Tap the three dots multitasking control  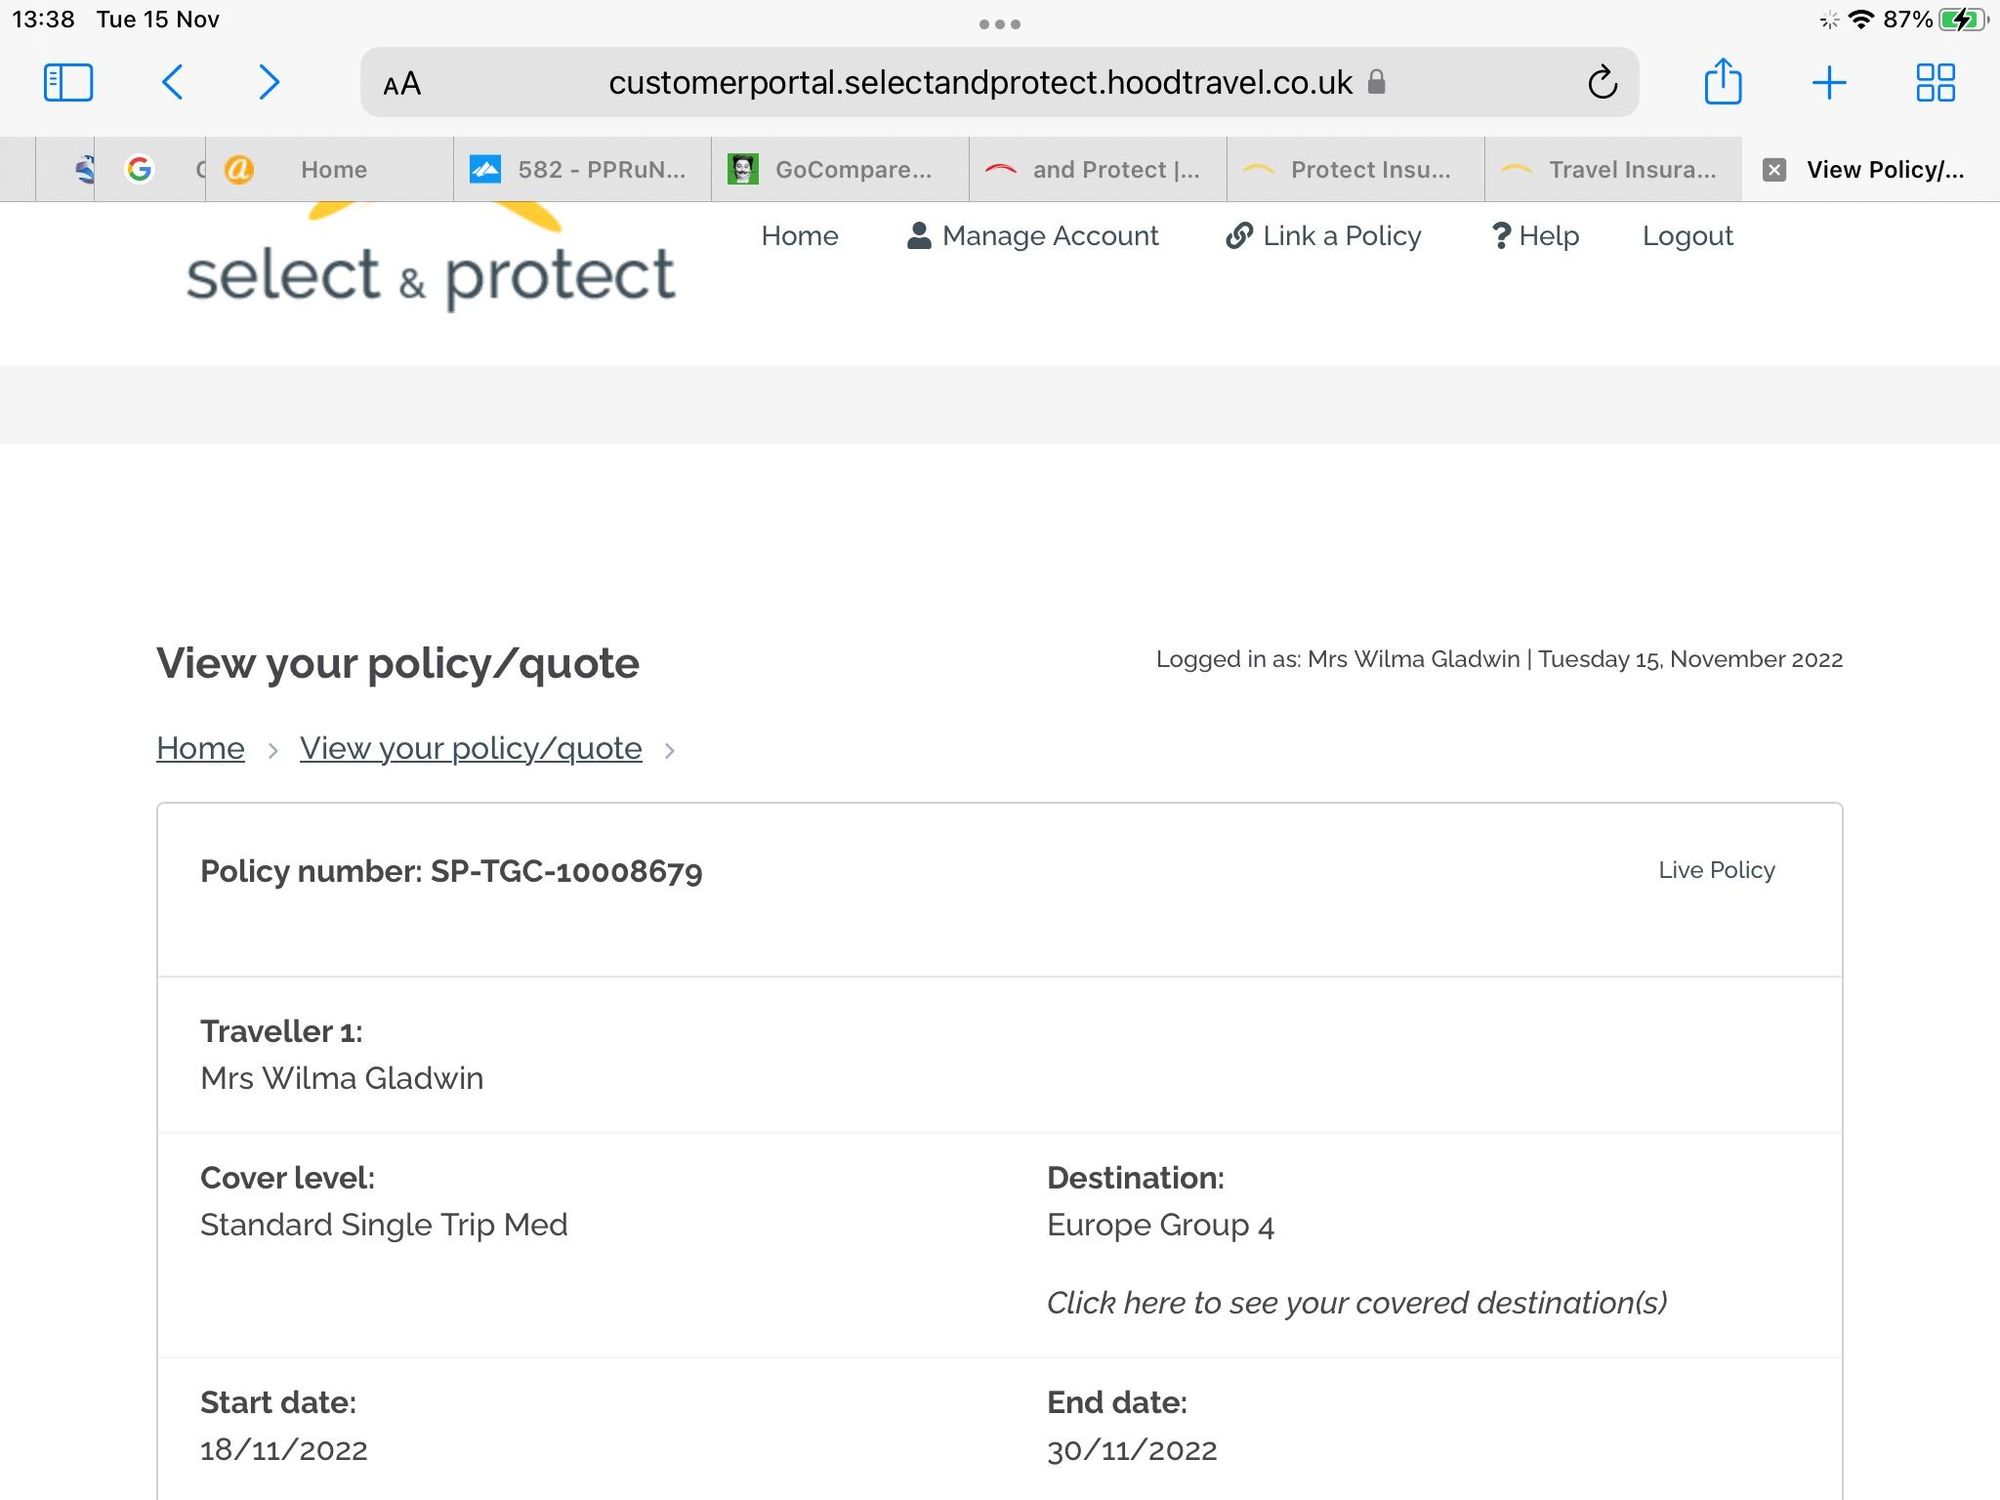coord(999,24)
